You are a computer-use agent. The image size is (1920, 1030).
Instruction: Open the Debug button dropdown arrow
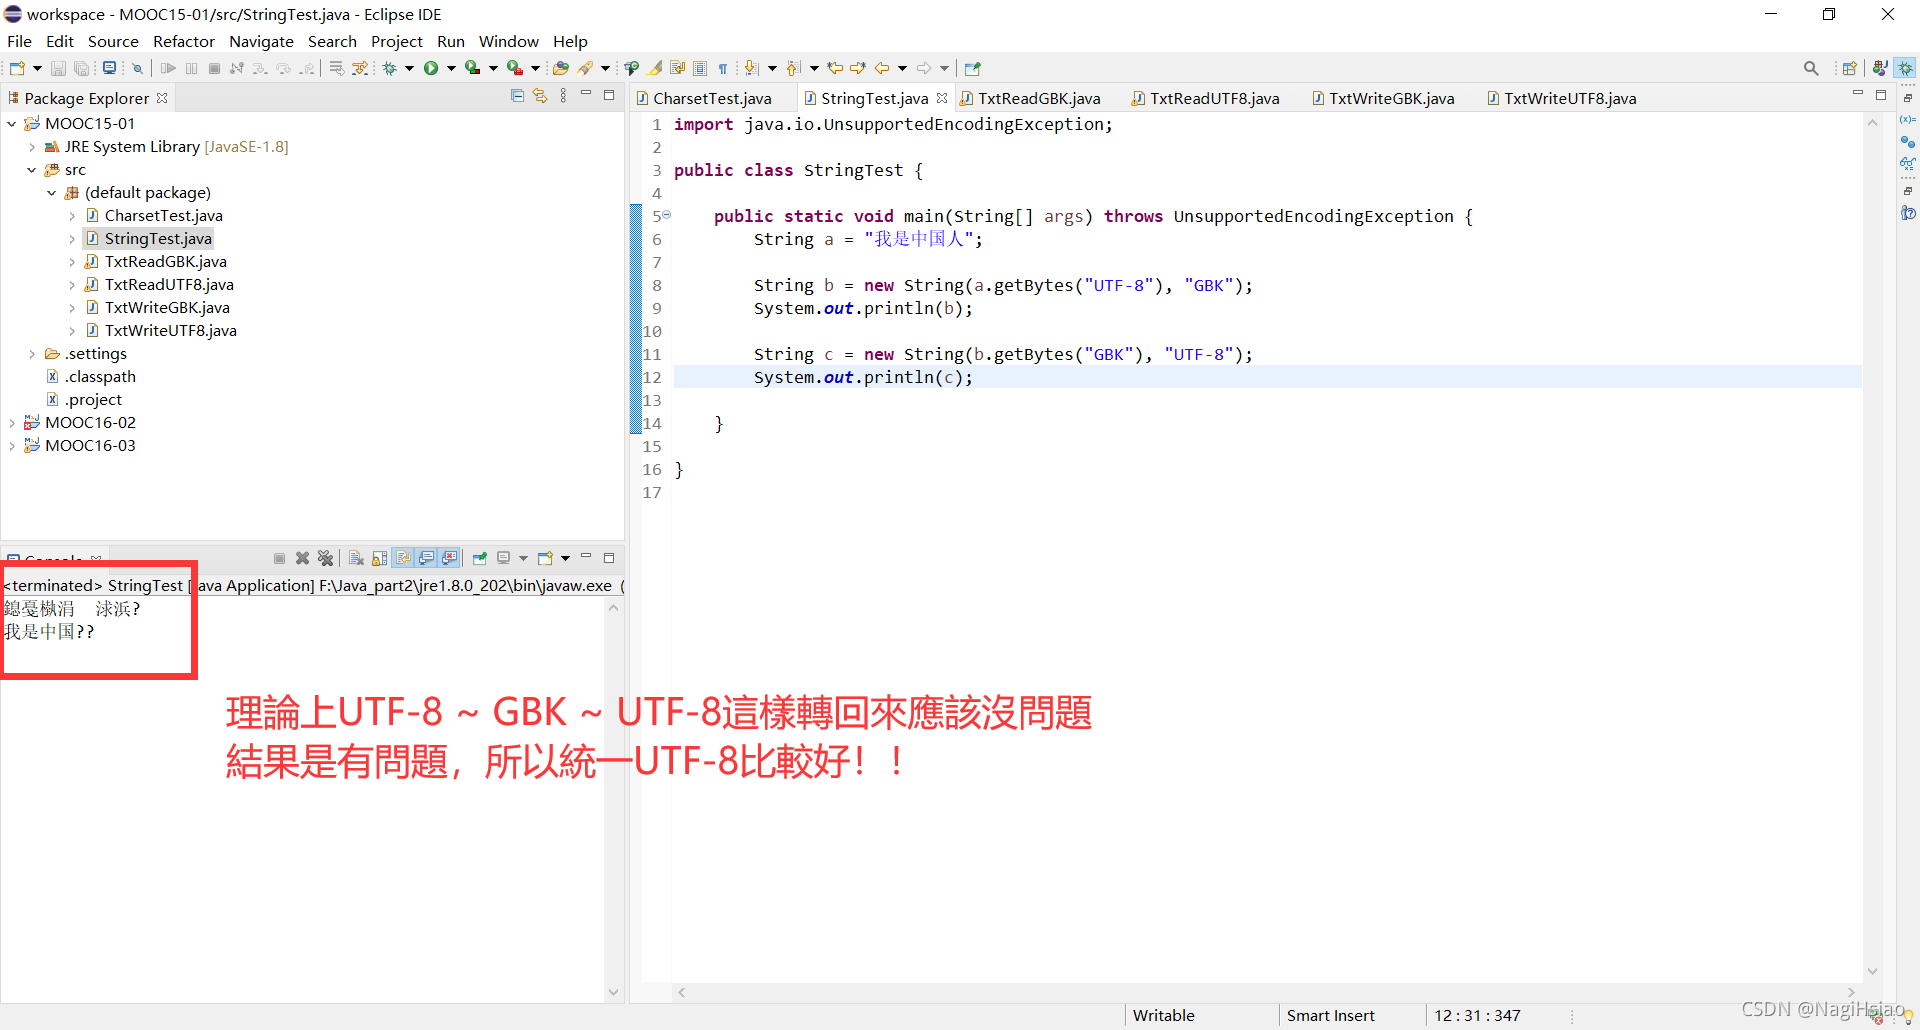click(409, 68)
